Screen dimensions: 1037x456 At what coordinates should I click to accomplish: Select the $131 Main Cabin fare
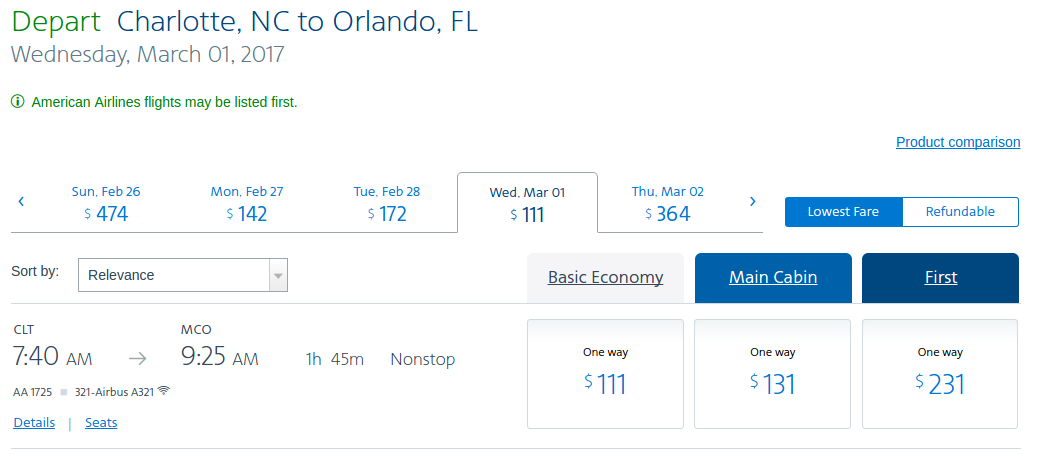tap(772, 374)
